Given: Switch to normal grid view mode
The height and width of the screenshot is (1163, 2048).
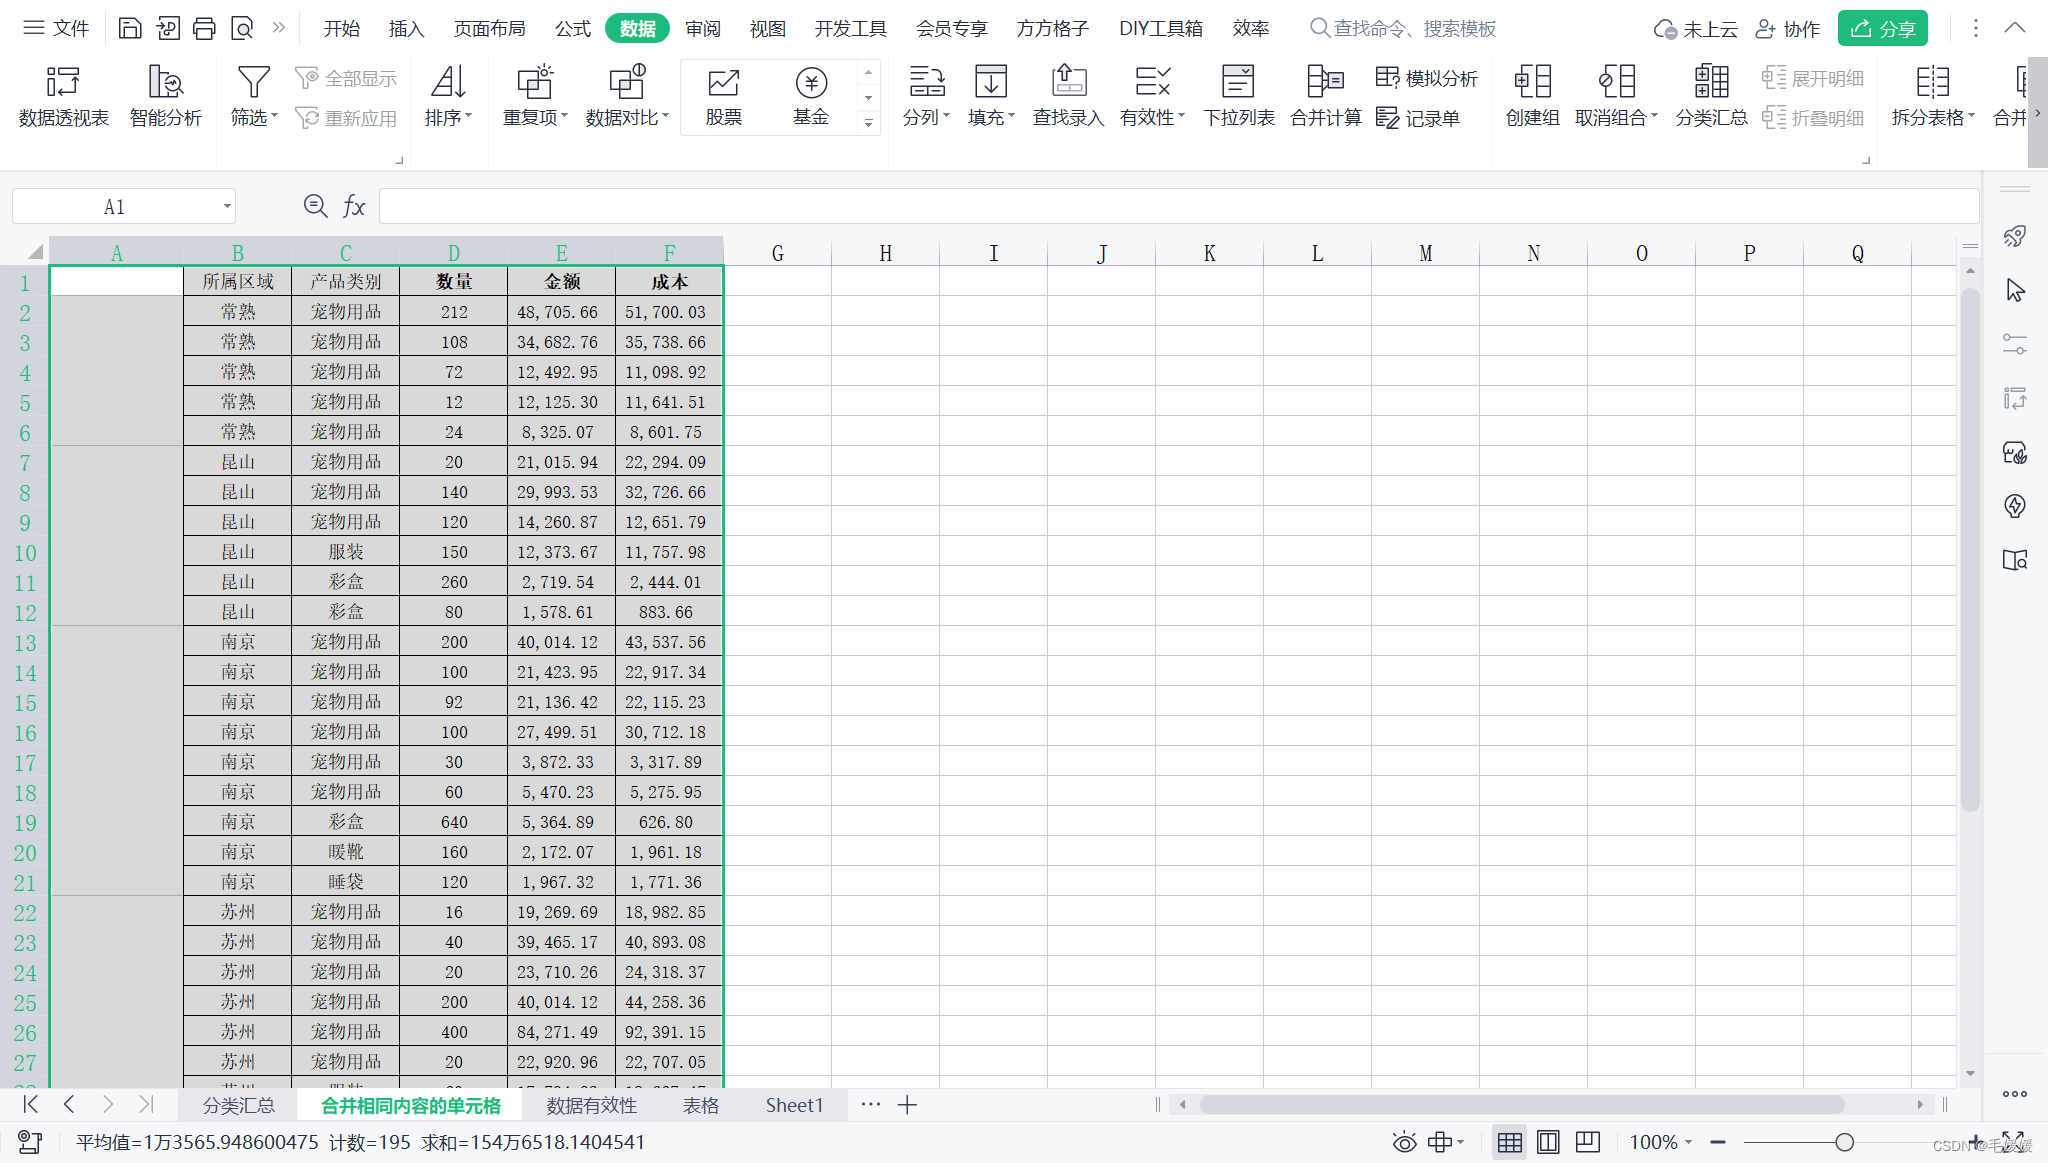Looking at the screenshot, I should click(x=1509, y=1142).
